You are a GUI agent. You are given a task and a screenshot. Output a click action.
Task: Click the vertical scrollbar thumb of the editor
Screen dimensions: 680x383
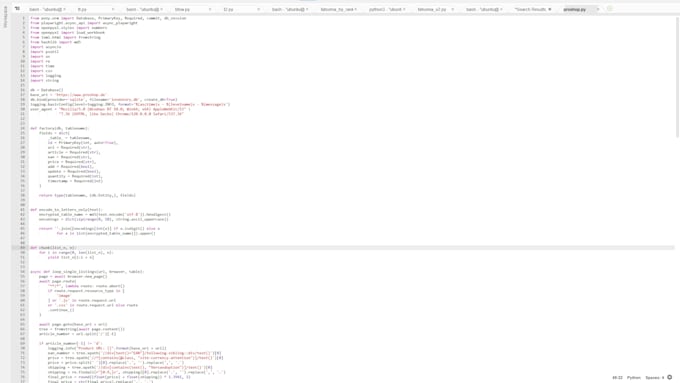[677, 77]
